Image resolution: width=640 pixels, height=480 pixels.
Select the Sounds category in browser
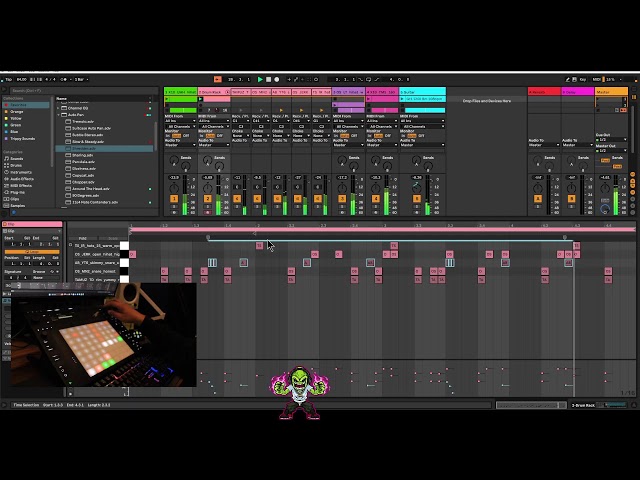[18, 158]
